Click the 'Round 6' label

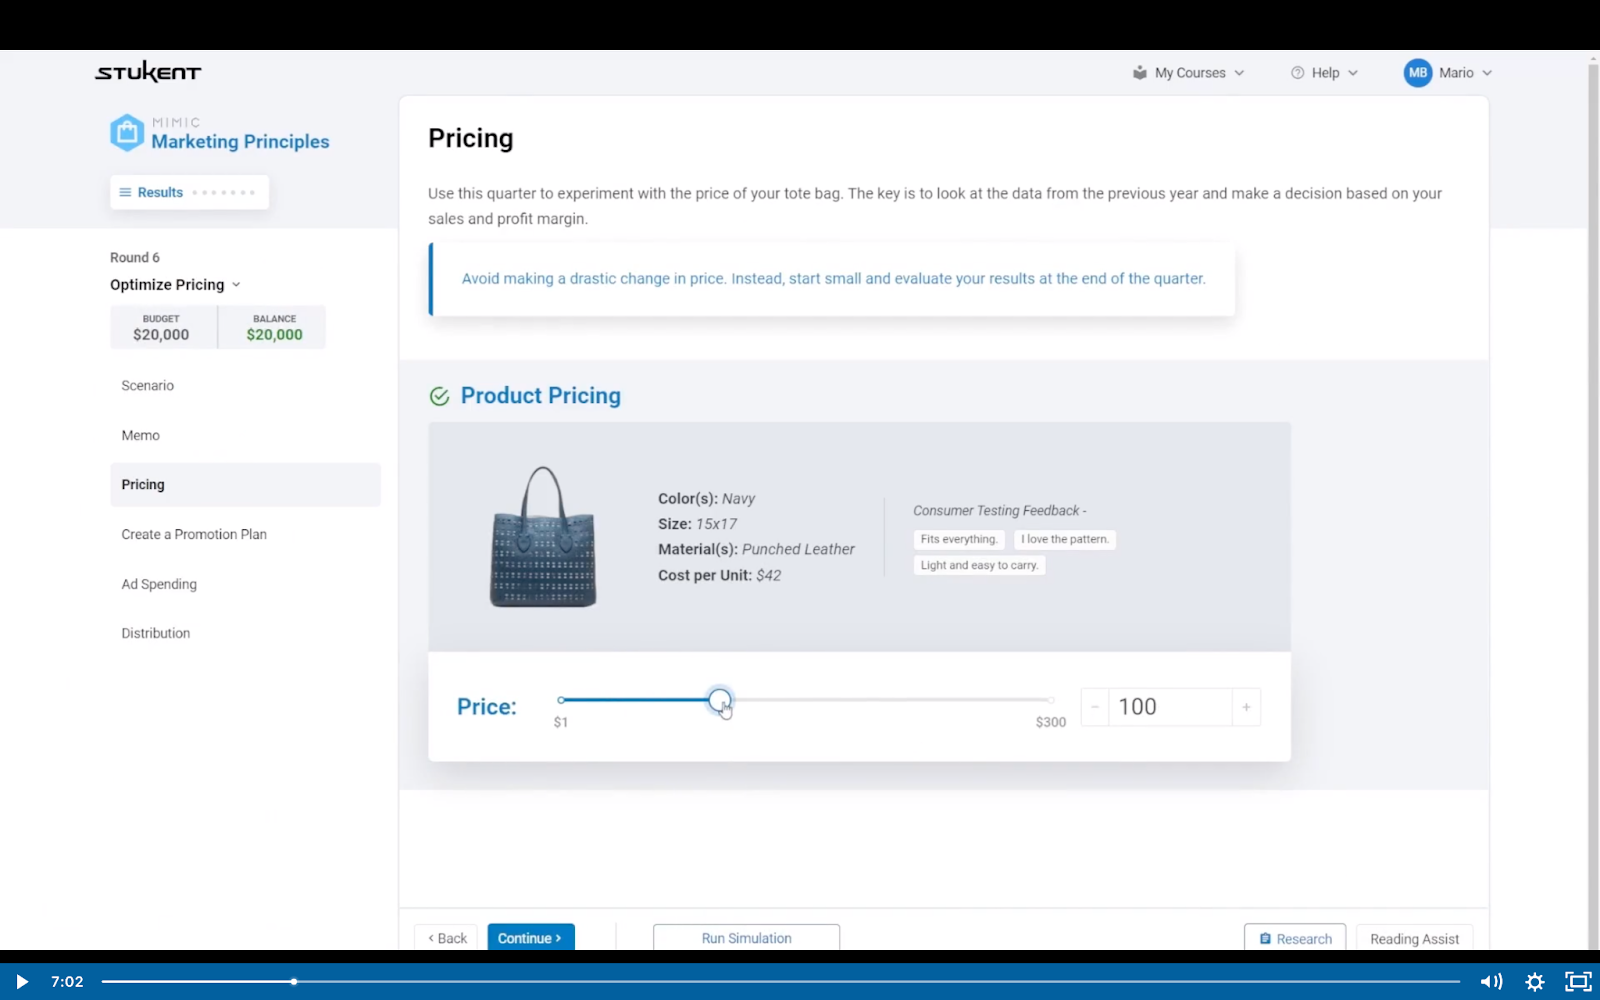[x=135, y=258]
